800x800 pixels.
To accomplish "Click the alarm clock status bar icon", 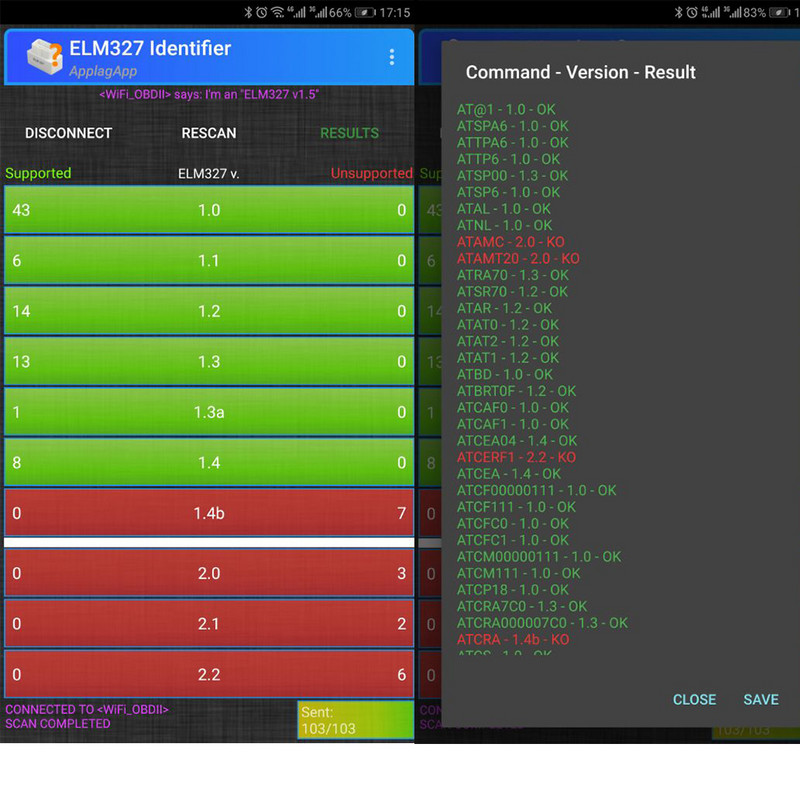I will [261, 12].
